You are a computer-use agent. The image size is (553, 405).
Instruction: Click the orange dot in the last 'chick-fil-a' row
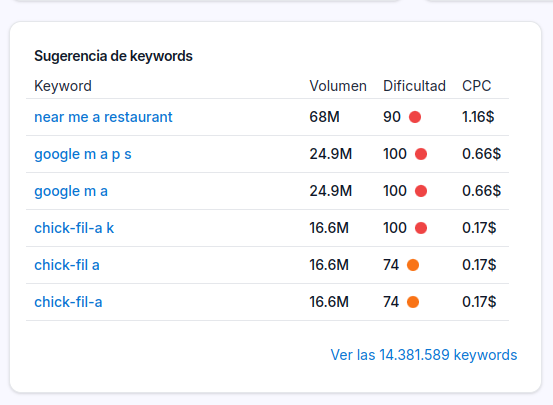pyautogui.click(x=413, y=302)
